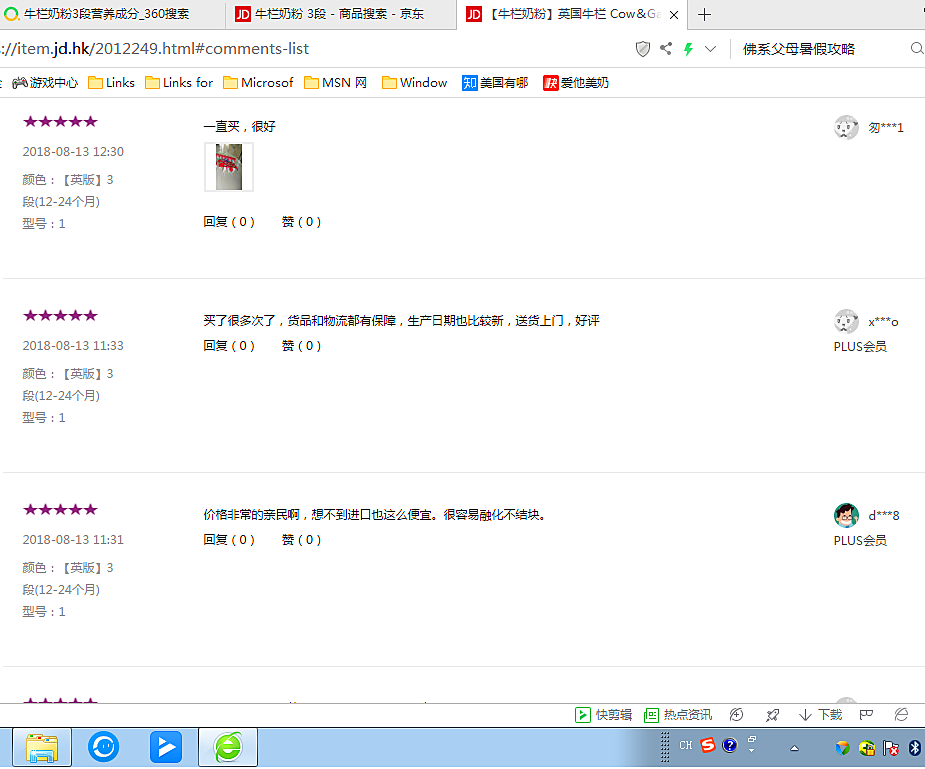View the review photo thumbnail
Screen dimensions: 925x769
coord(229,167)
